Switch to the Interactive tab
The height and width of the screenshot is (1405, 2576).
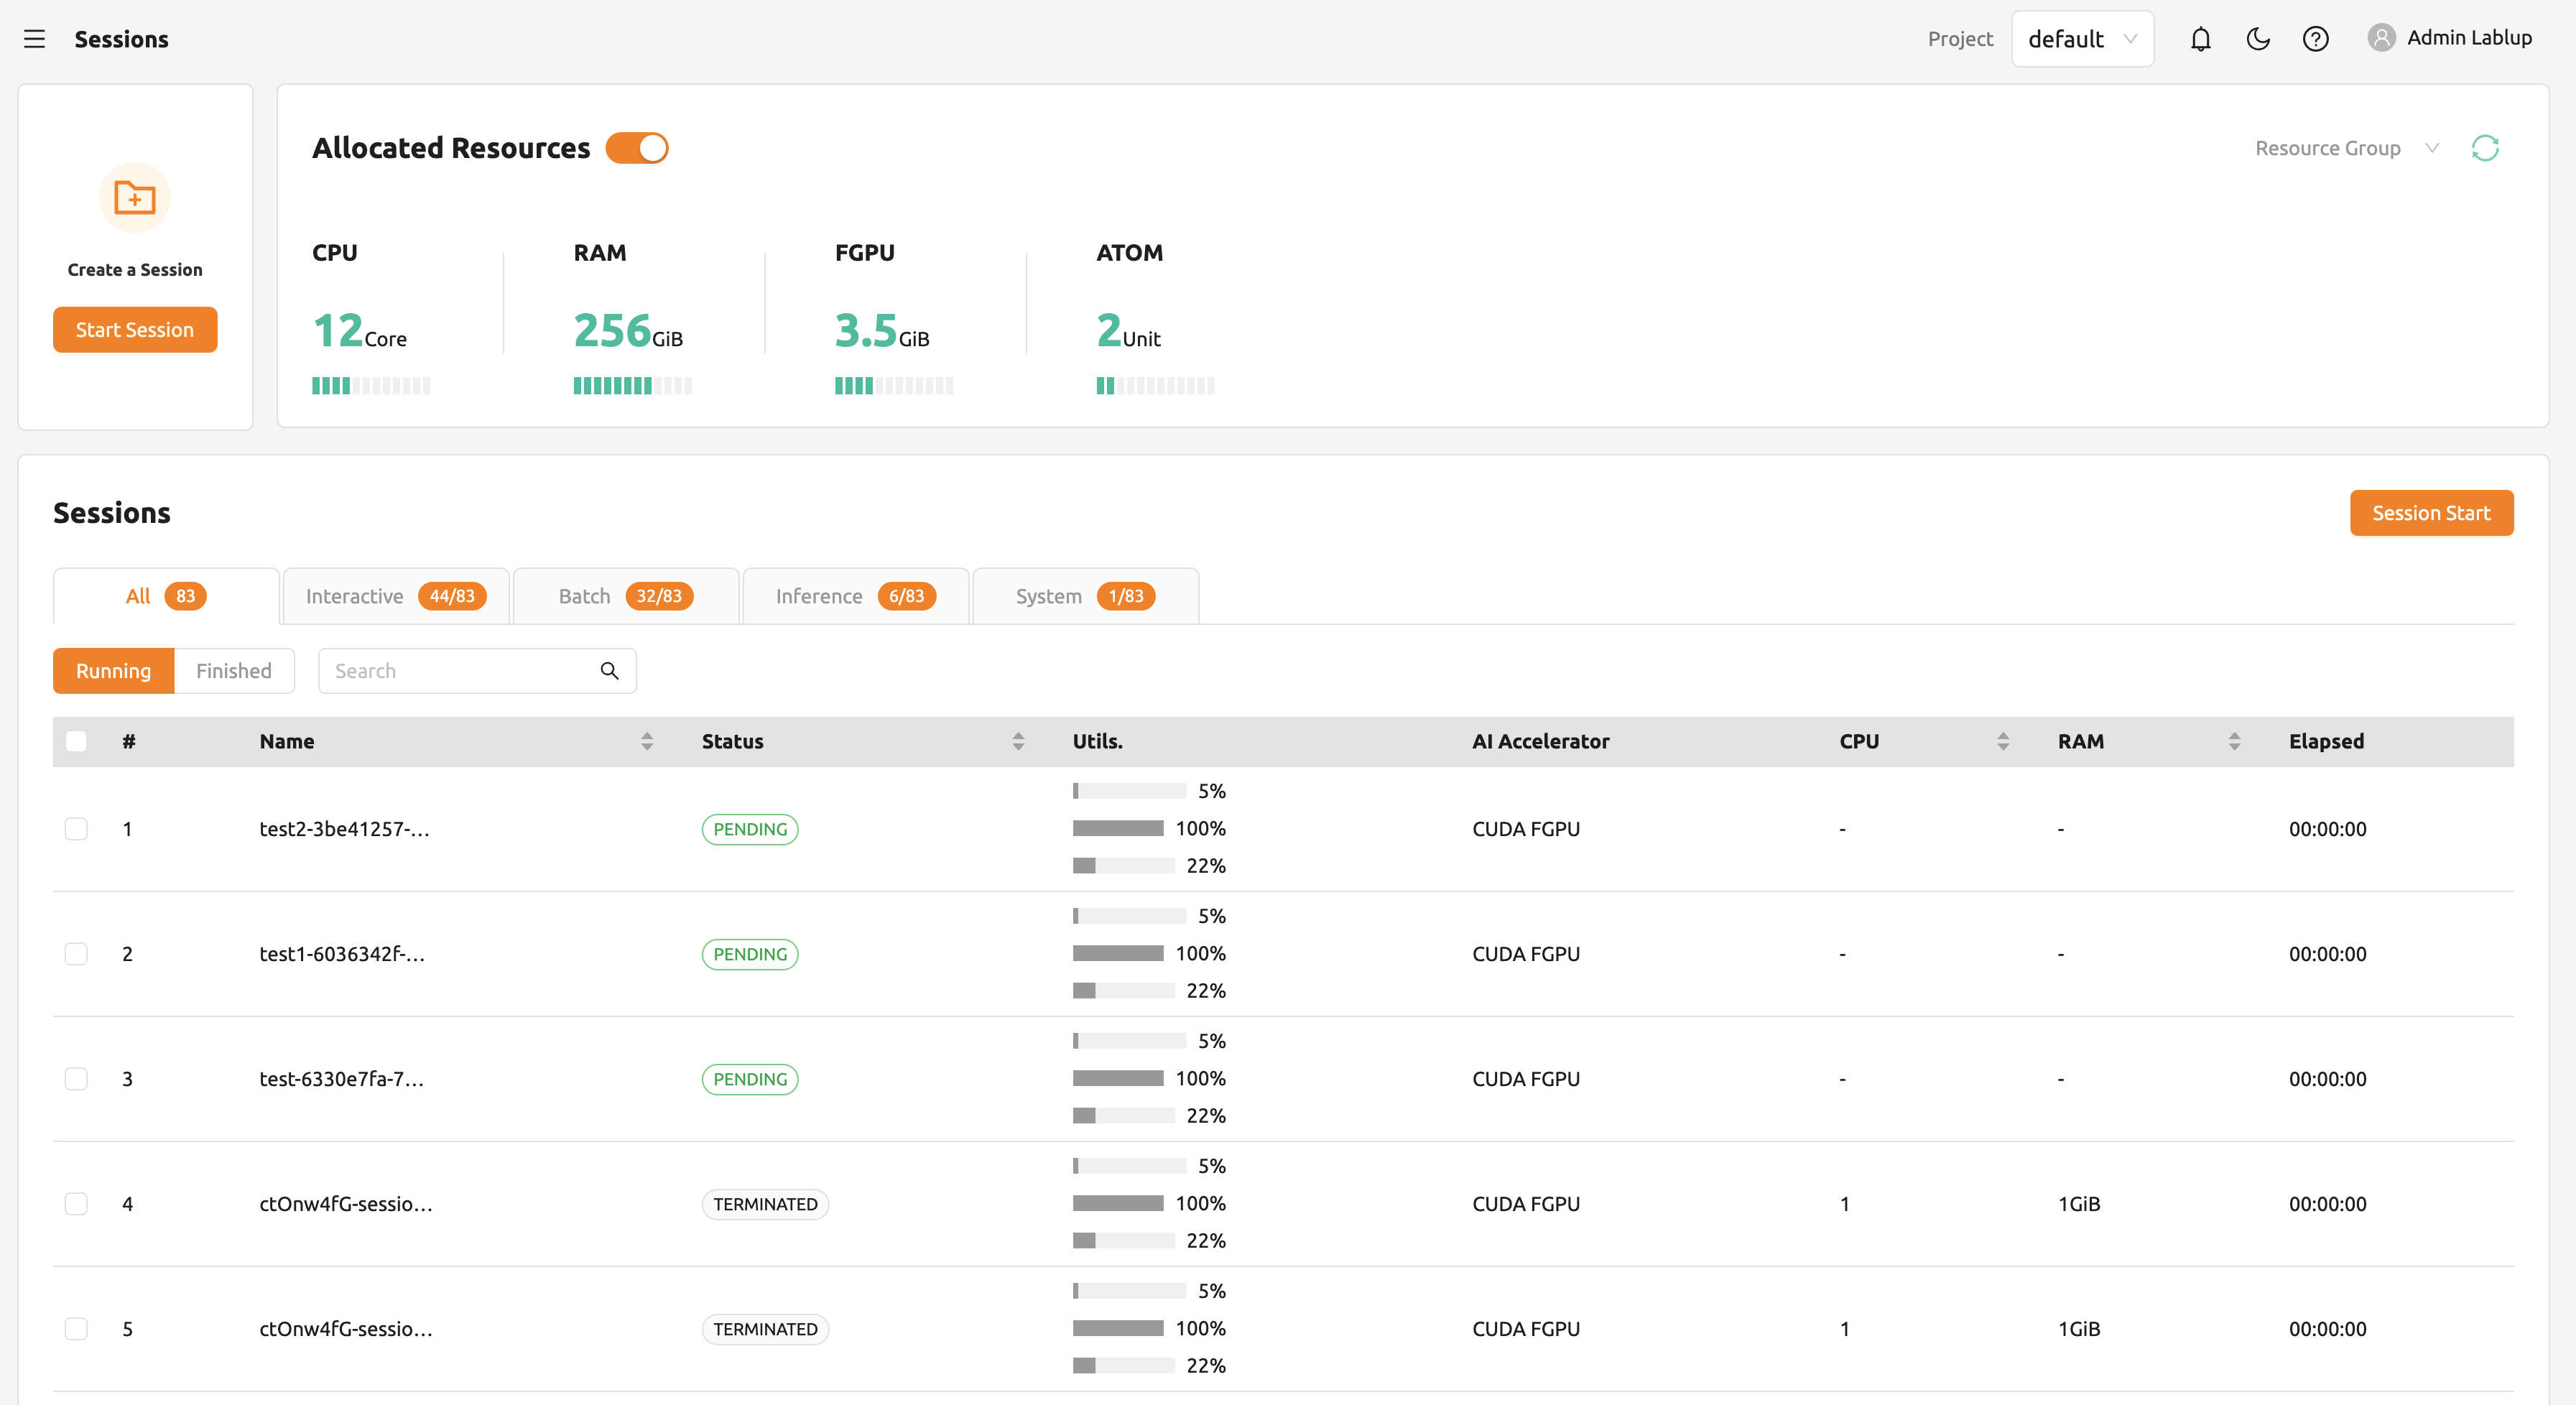click(x=396, y=596)
